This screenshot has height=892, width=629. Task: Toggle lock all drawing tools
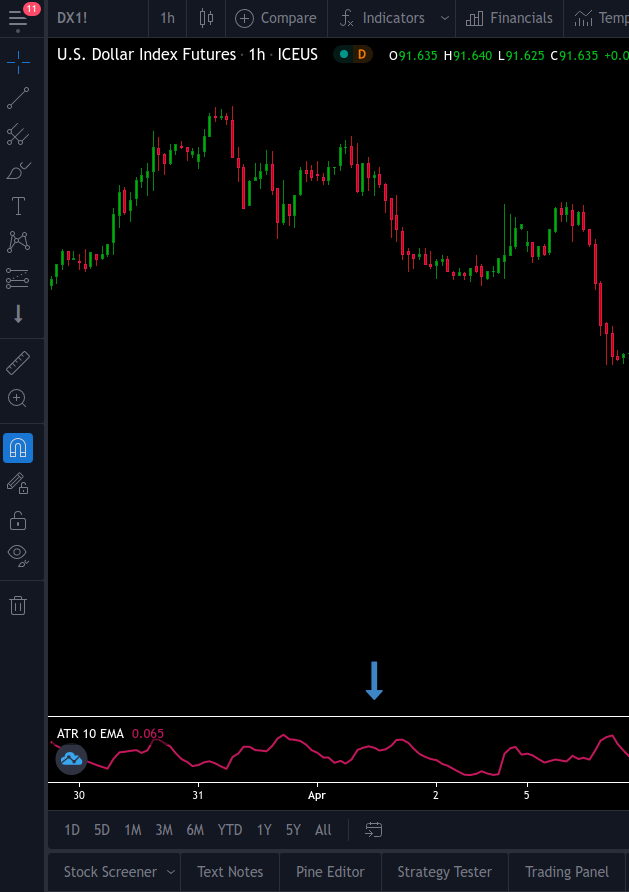18,520
